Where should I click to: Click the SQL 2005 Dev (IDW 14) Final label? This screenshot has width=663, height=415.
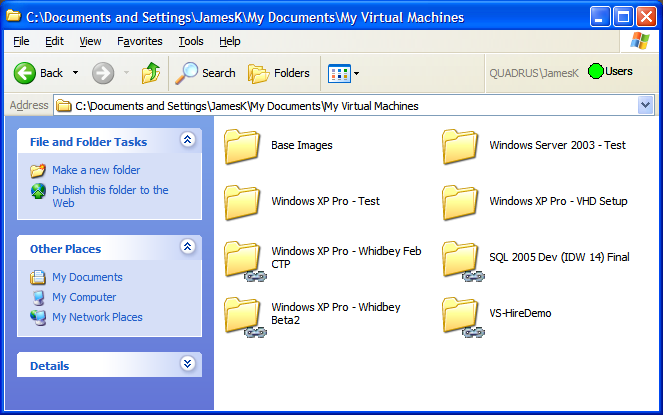pyautogui.click(x=559, y=257)
